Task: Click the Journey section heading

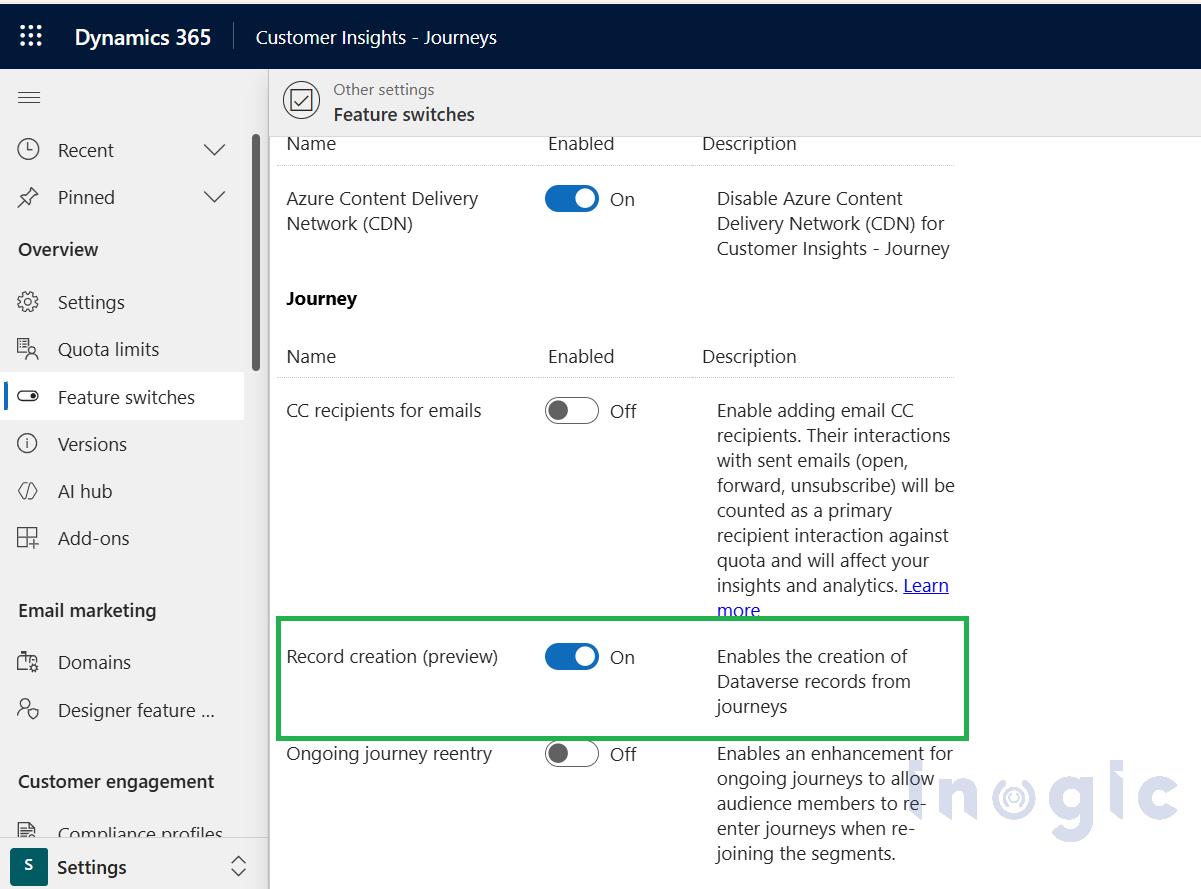Action: tap(321, 298)
